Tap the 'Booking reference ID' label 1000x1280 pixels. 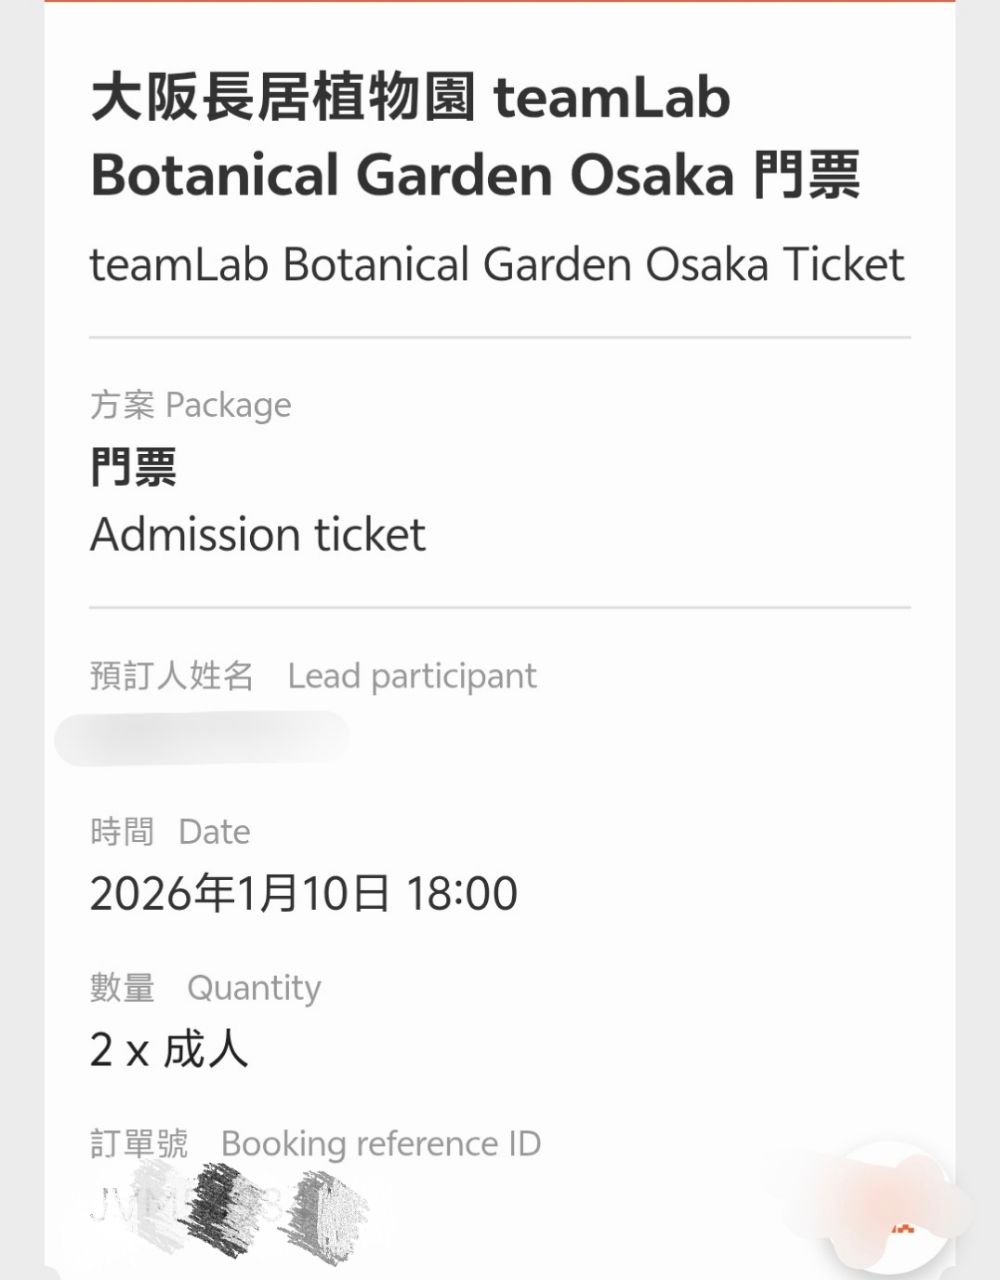pos(381,1144)
